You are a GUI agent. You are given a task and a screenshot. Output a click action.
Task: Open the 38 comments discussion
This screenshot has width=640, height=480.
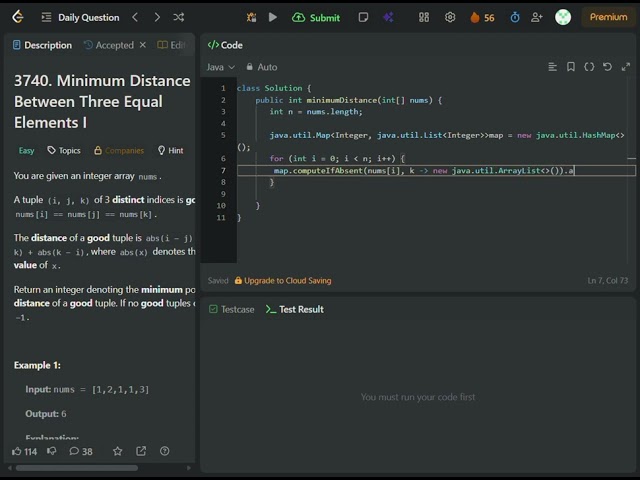(81, 451)
